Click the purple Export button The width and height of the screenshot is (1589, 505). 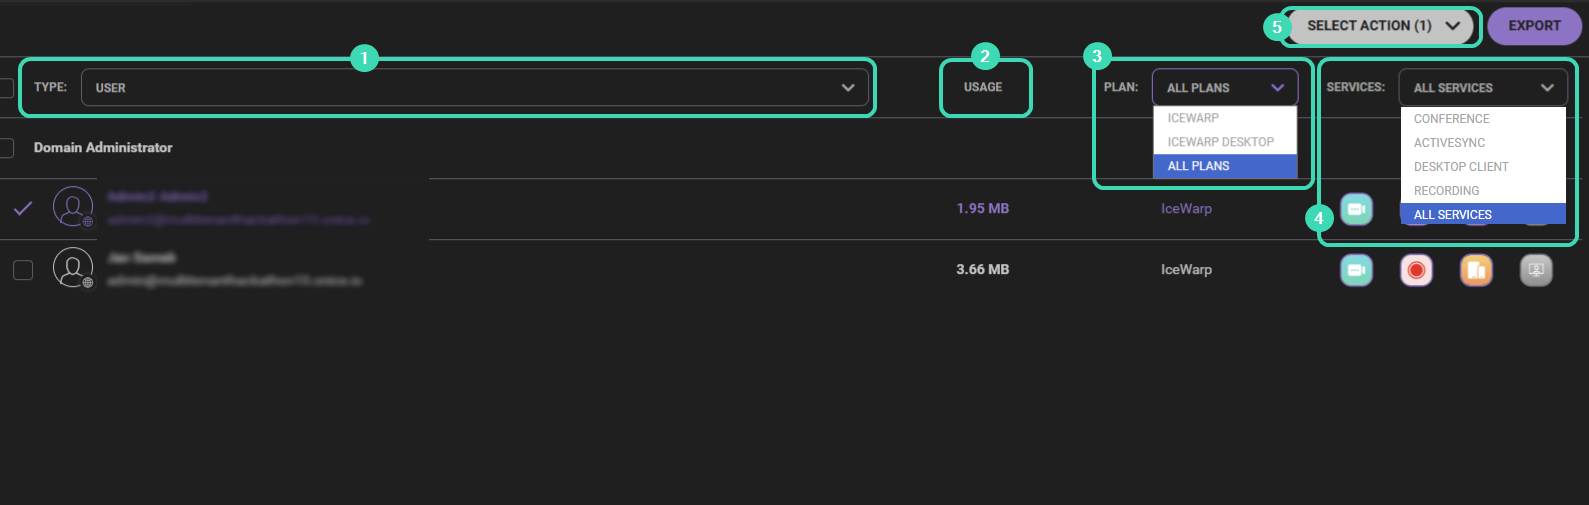[x=1534, y=26]
